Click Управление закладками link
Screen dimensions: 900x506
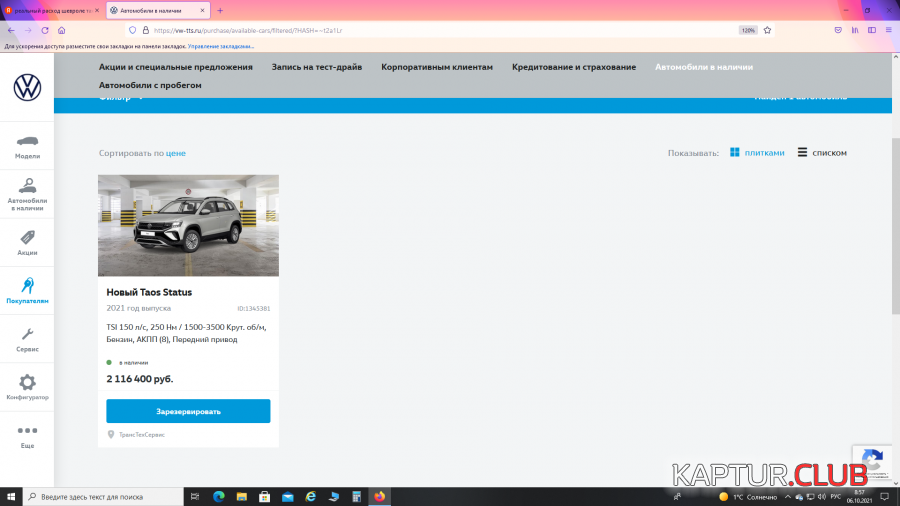point(220,46)
